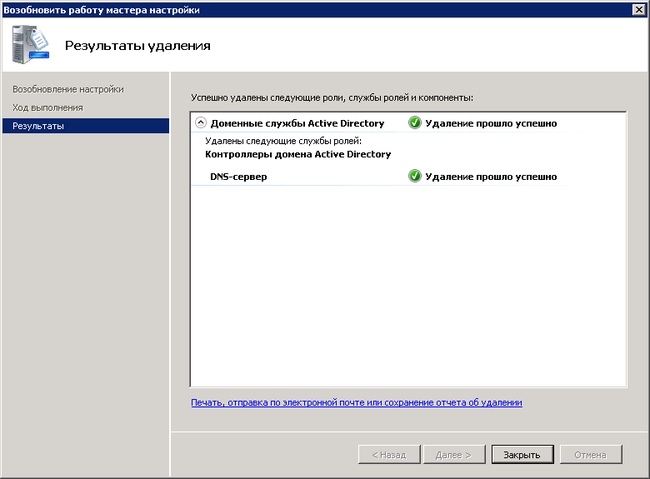Image resolution: width=650 pixels, height=479 pixels.
Task: Select the Возобновление настройки step
Action: pyautogui.click(x=68, y=89)
